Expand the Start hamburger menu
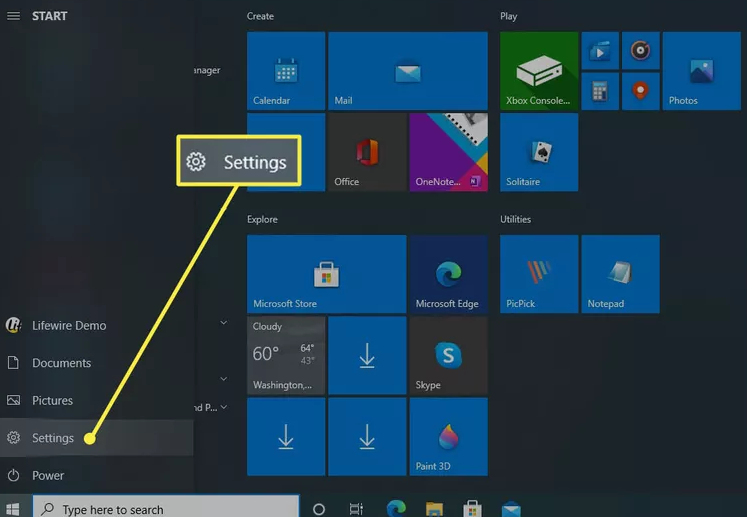This screenshot has height=517, width=747. [13, 16]
